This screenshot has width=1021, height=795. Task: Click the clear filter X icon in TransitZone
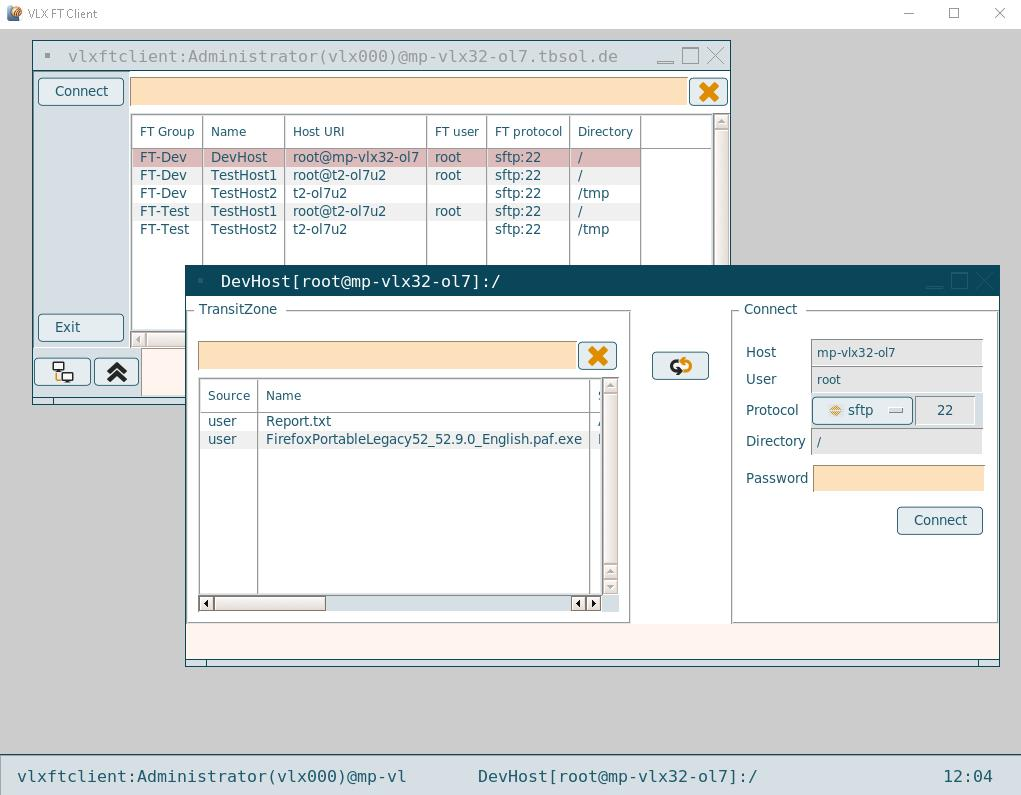tap(597, 356)
